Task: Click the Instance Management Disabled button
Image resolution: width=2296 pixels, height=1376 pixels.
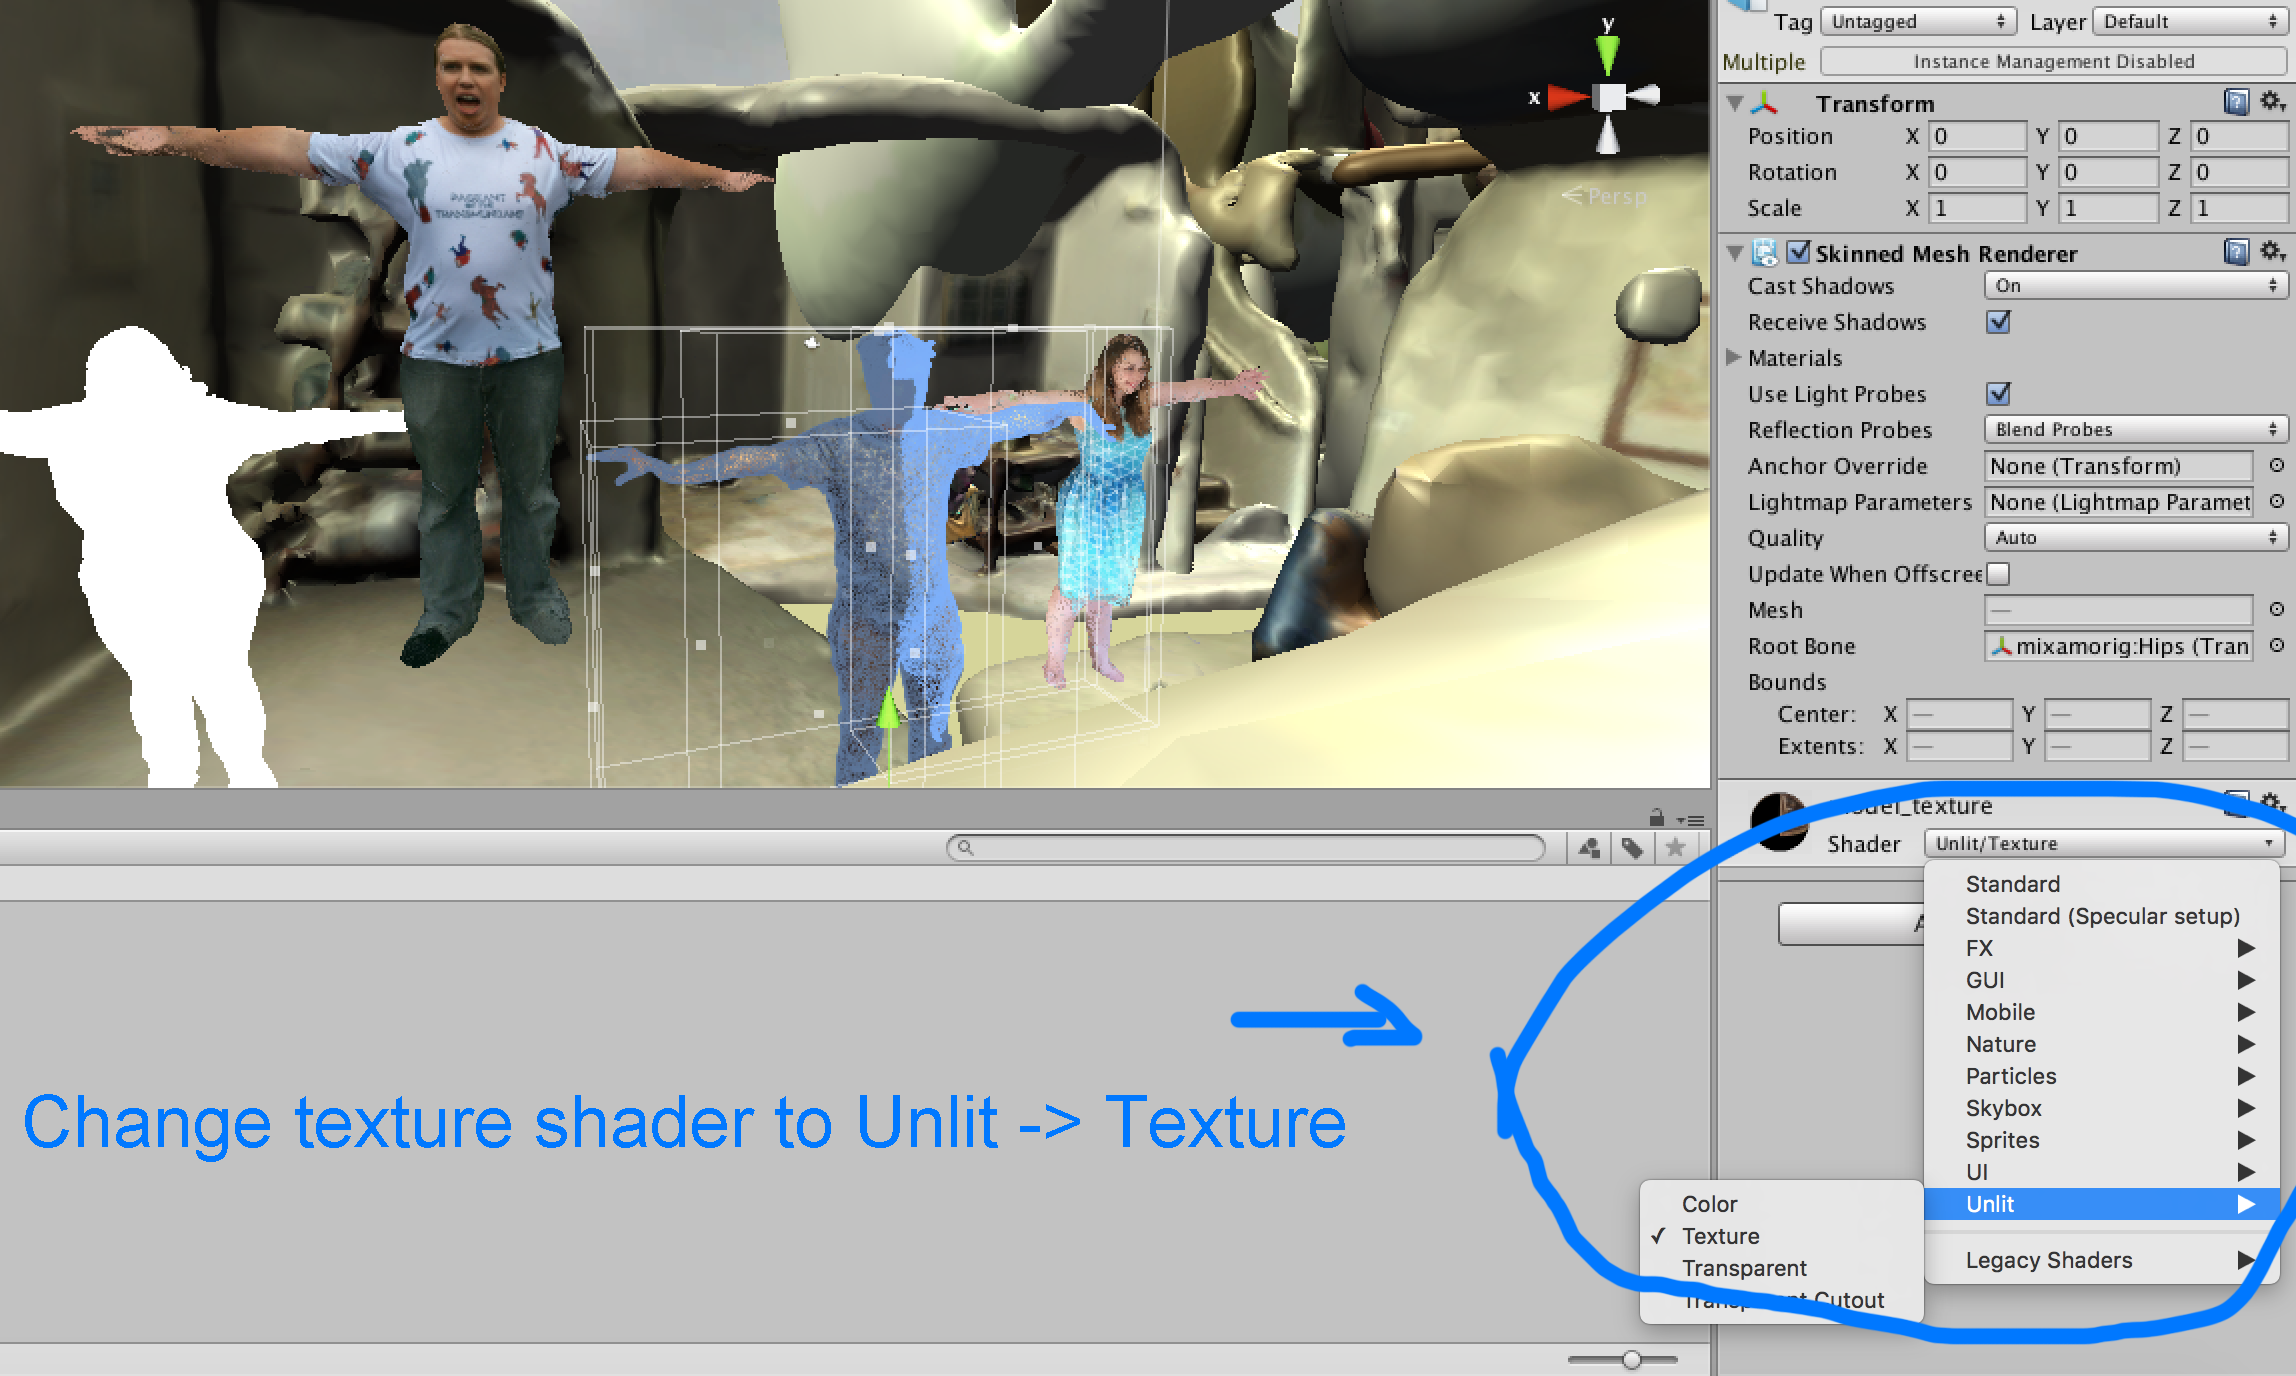Action: (x=2054, y=61)
